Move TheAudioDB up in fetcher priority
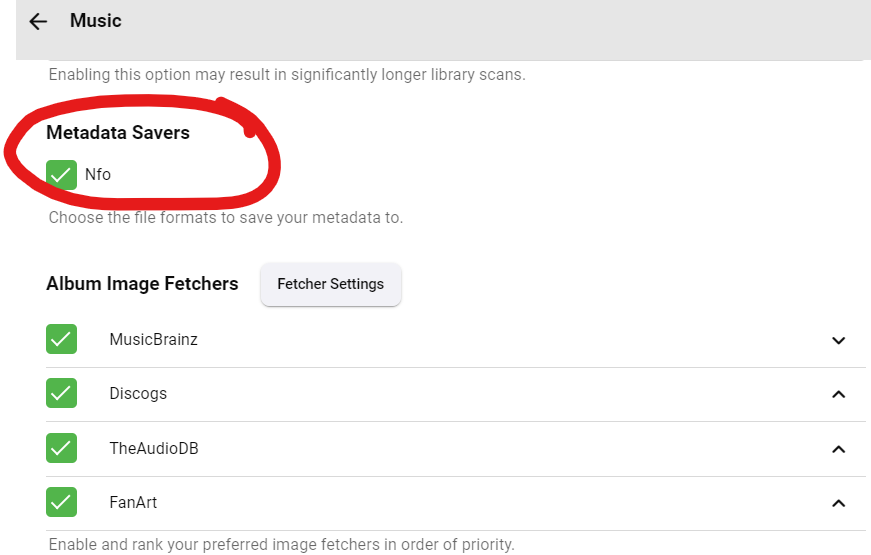The image size is (871, 555). point(838,449)
